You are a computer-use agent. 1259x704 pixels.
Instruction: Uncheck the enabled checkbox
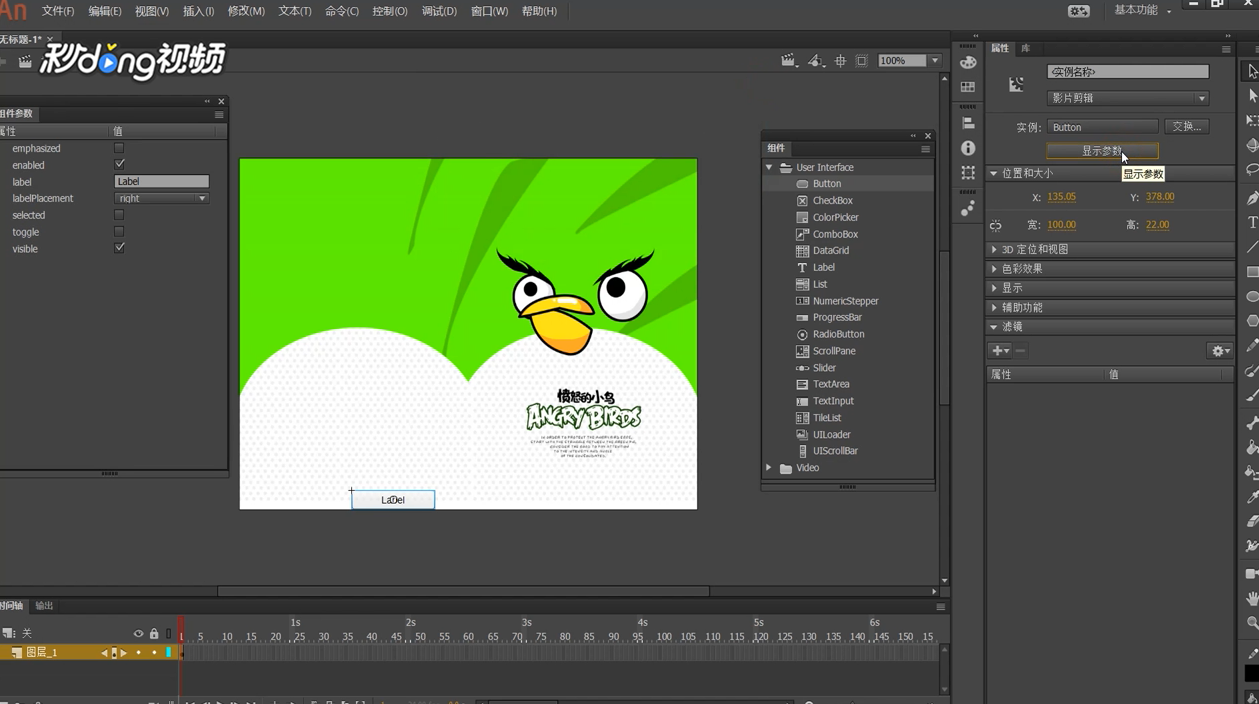(x=119, y=165)
